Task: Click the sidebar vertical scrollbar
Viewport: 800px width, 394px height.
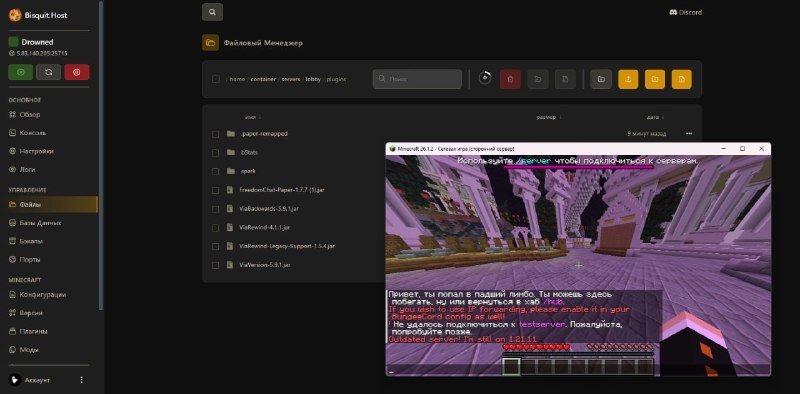Action: pos(101,156)
